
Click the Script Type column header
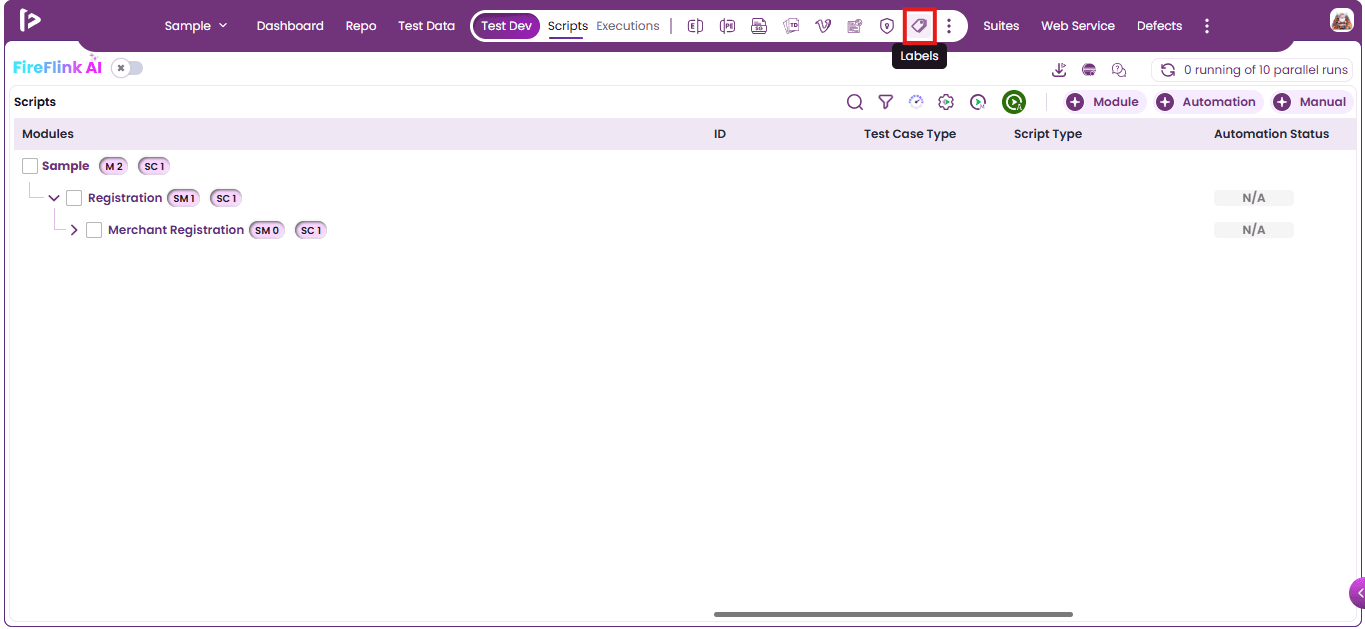point(1048,134)
